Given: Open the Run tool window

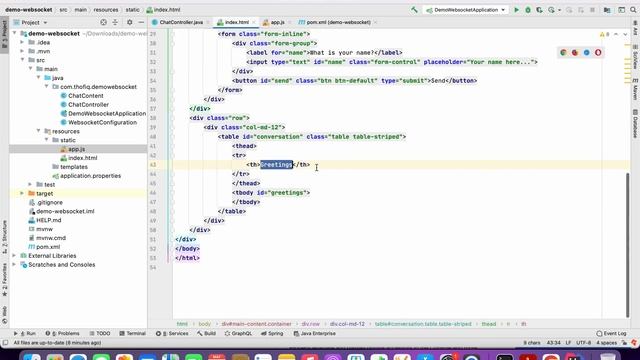Looking at the screenshot, I should tap(25, 333).
